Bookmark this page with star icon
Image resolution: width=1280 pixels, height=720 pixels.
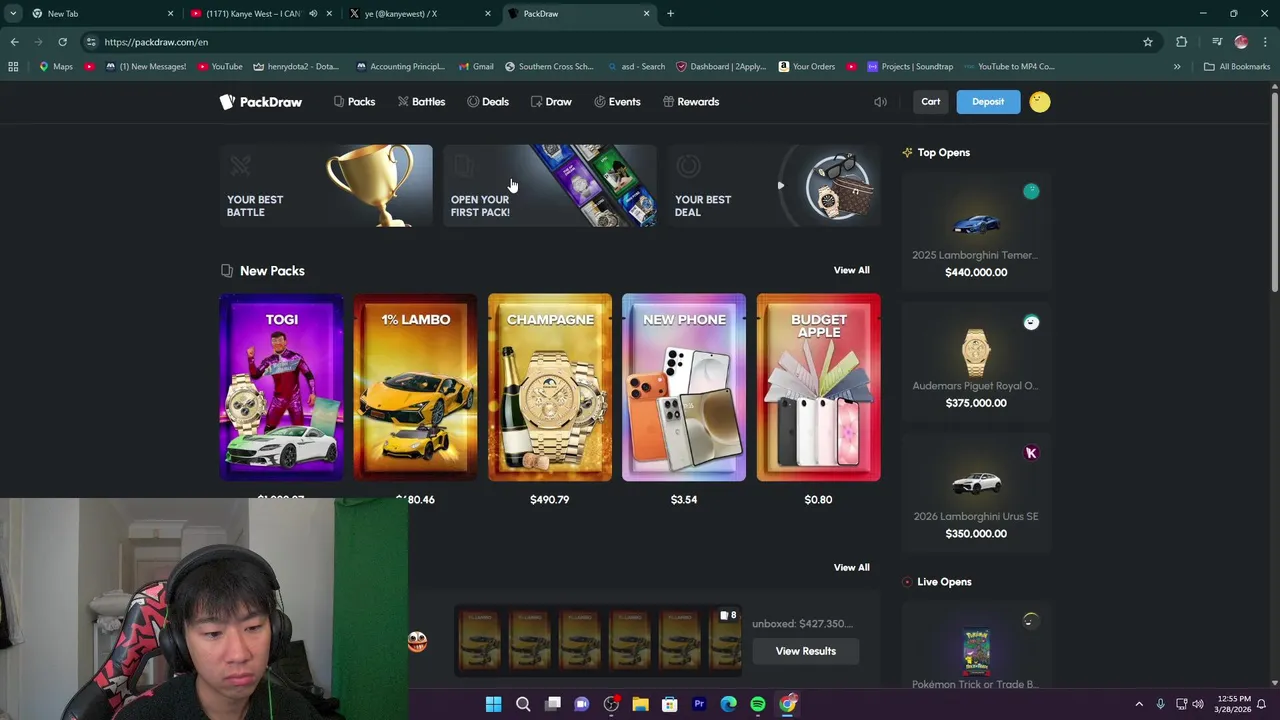click(x=1148, y=42)
